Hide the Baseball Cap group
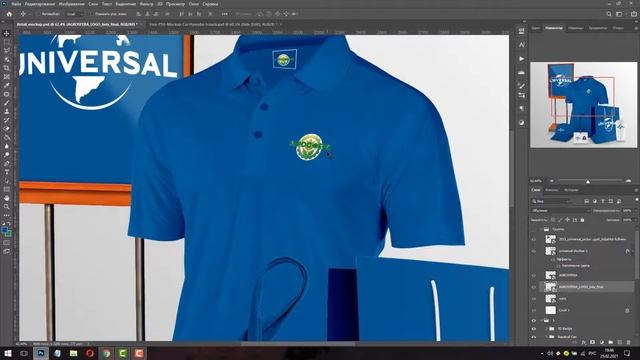The image size is (640, 360). (534, 337)
